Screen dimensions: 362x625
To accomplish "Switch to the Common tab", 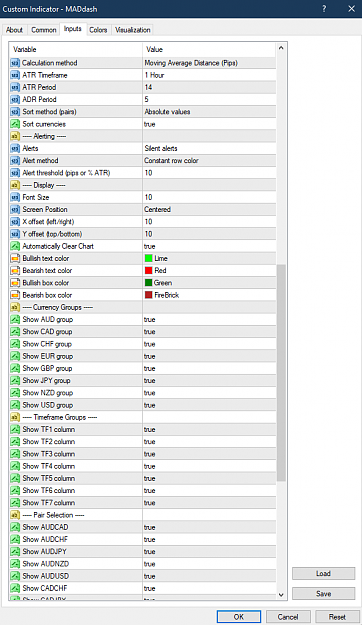I will [43, 30].
